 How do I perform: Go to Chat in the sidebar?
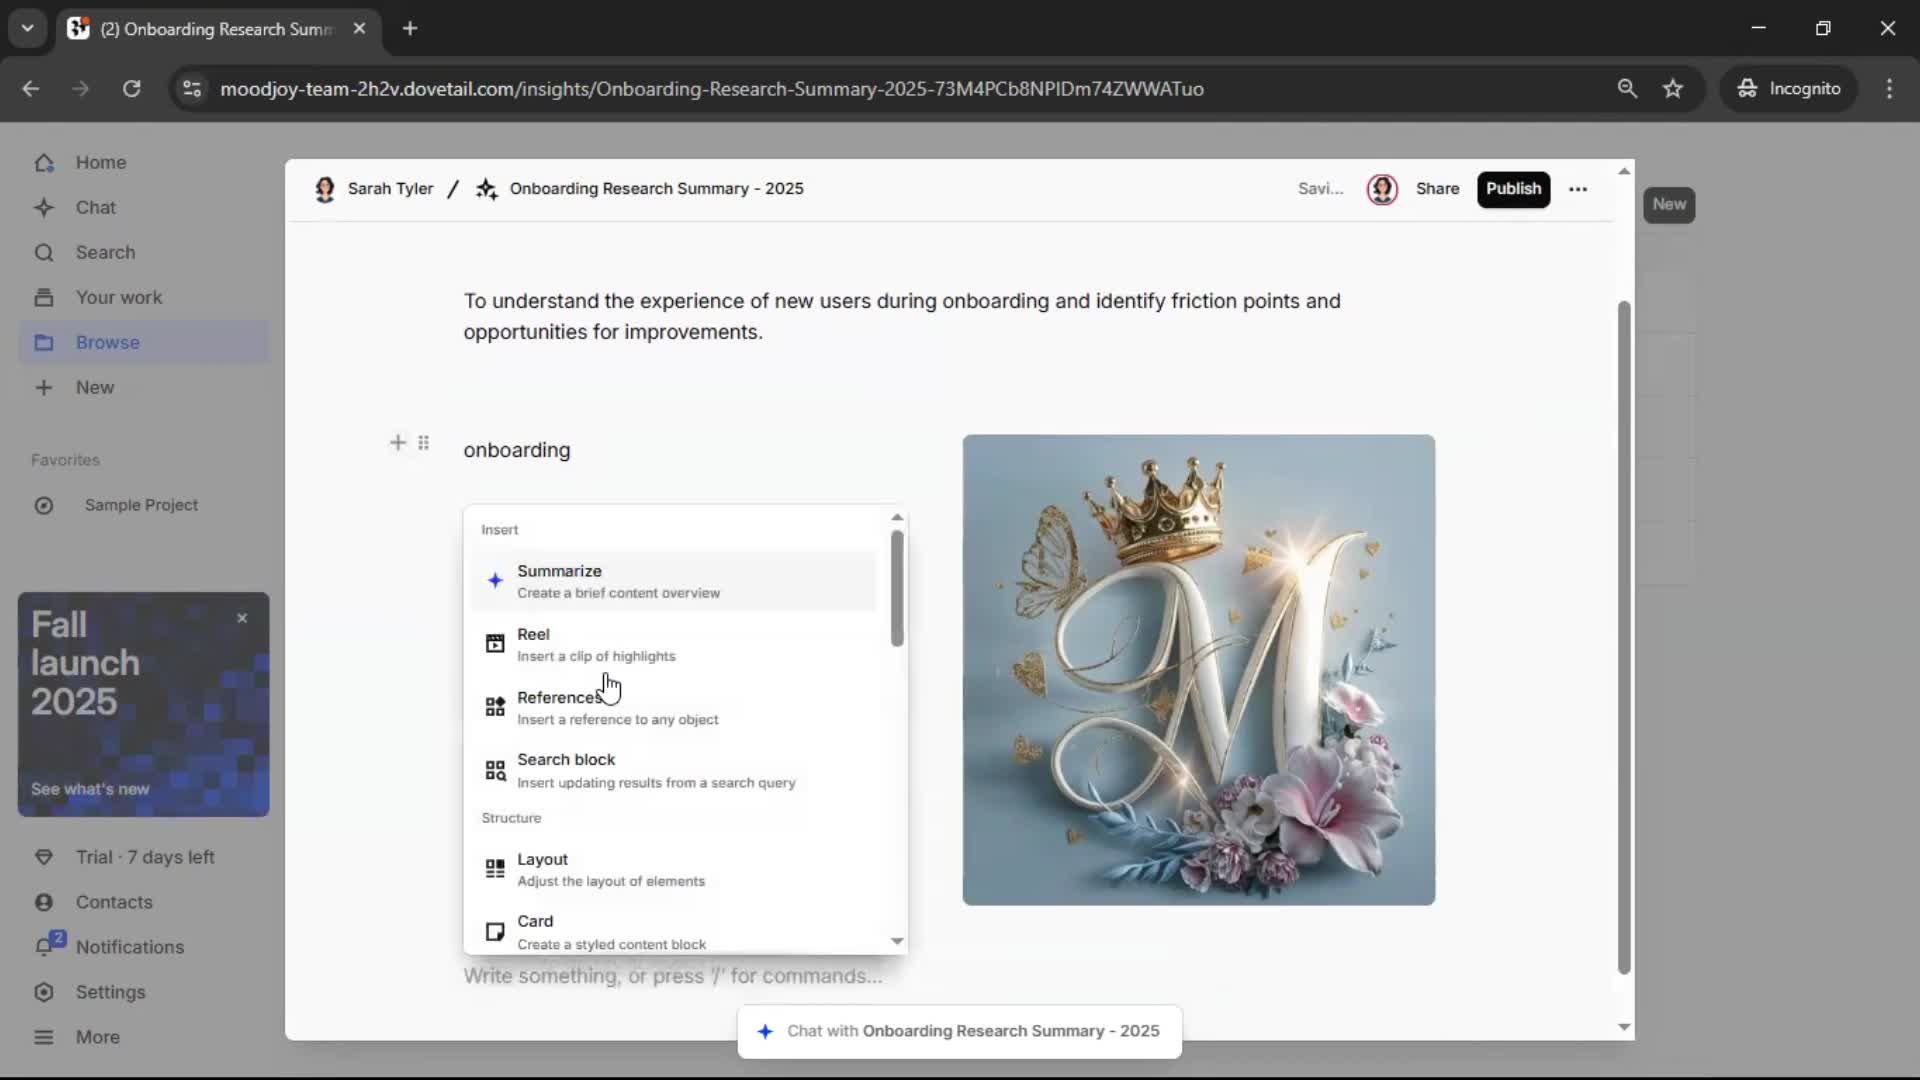point(95,207)
